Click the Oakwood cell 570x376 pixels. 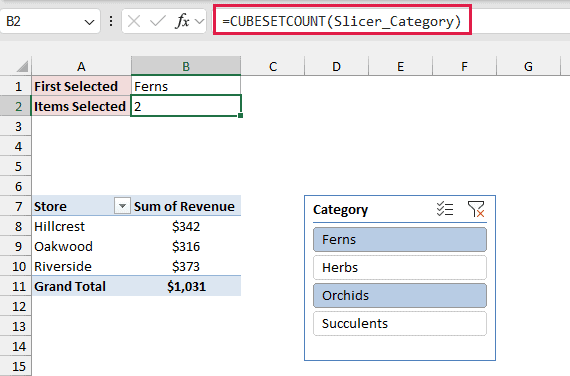tap(81, 247)
